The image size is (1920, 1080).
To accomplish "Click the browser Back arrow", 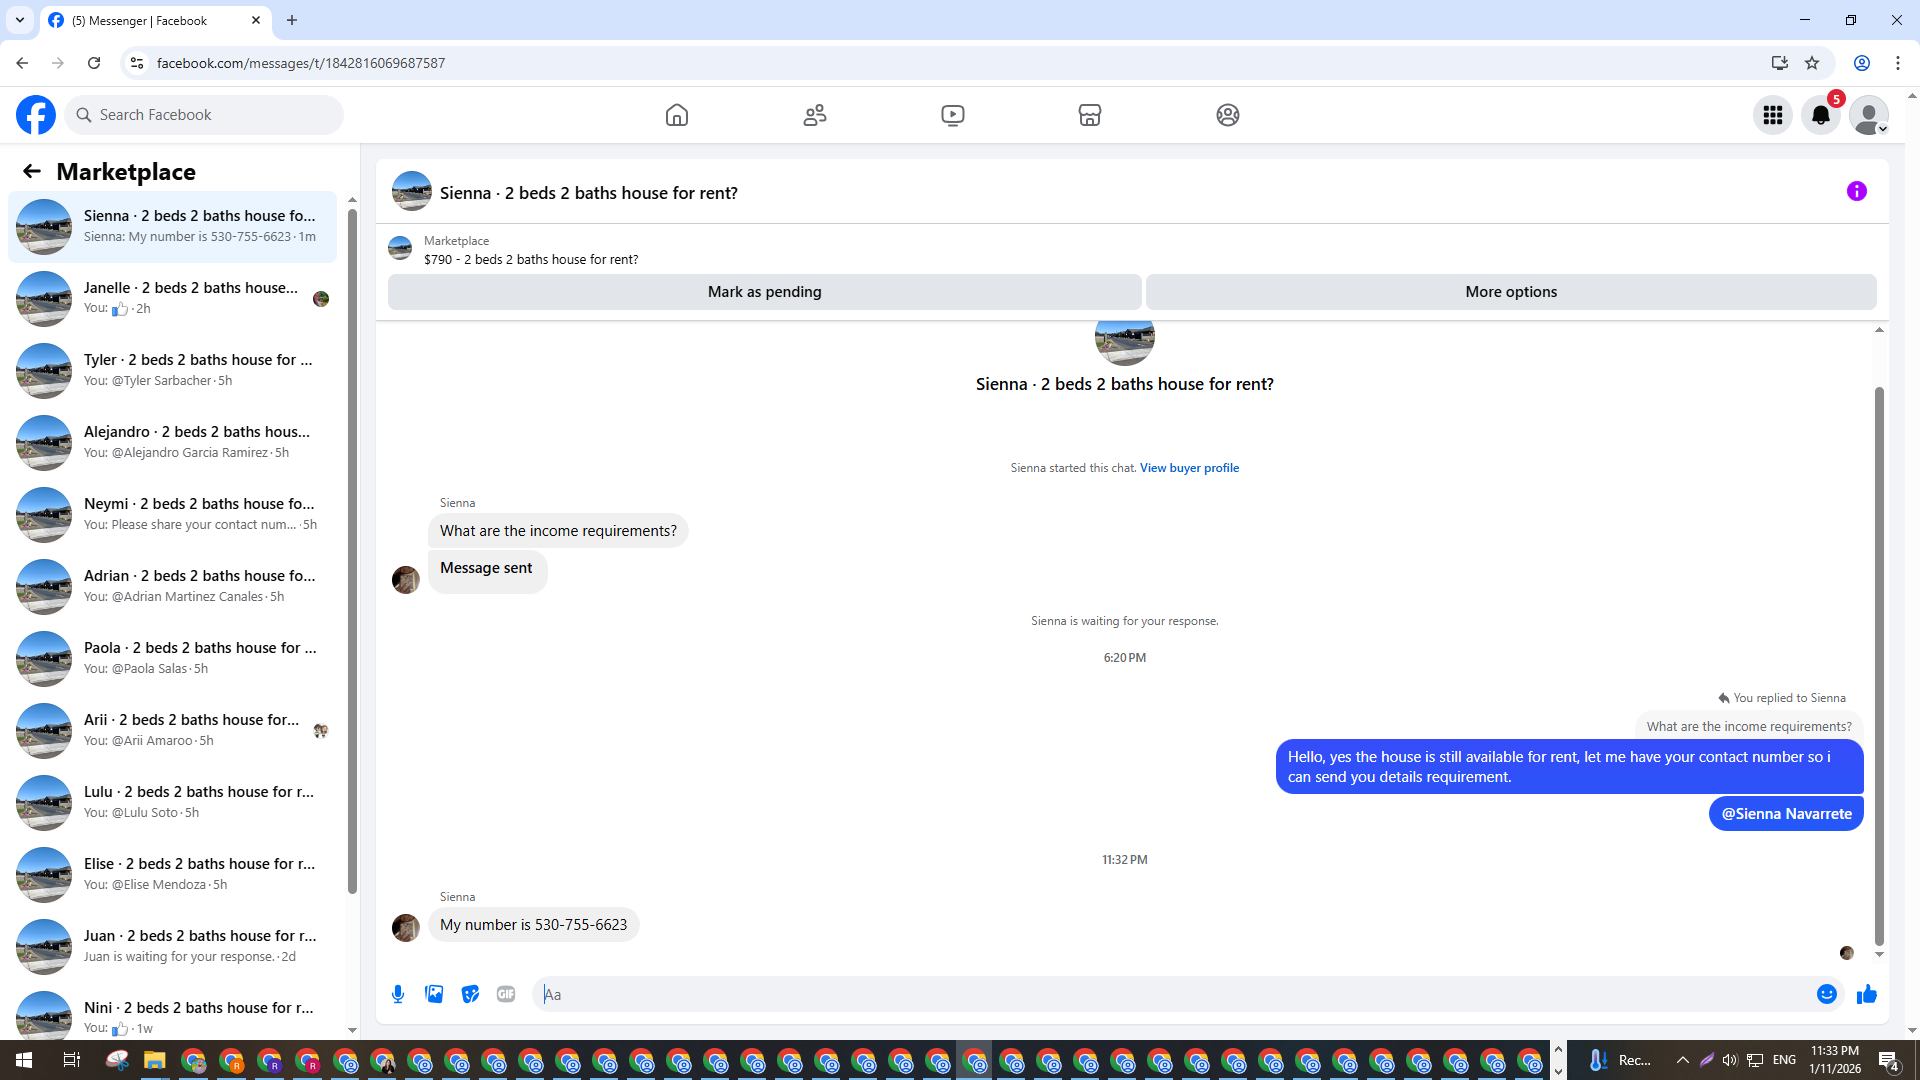I will point(22,63).
